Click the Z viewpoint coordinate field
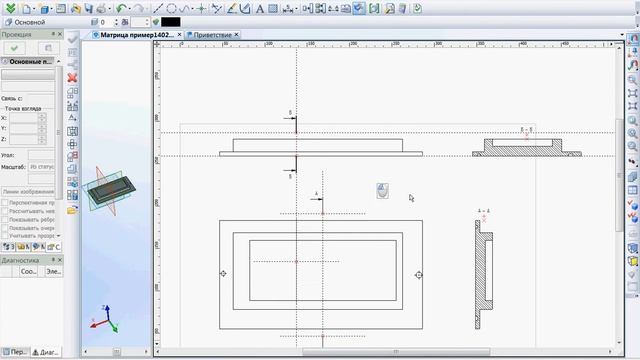 [x=24, y=139]
